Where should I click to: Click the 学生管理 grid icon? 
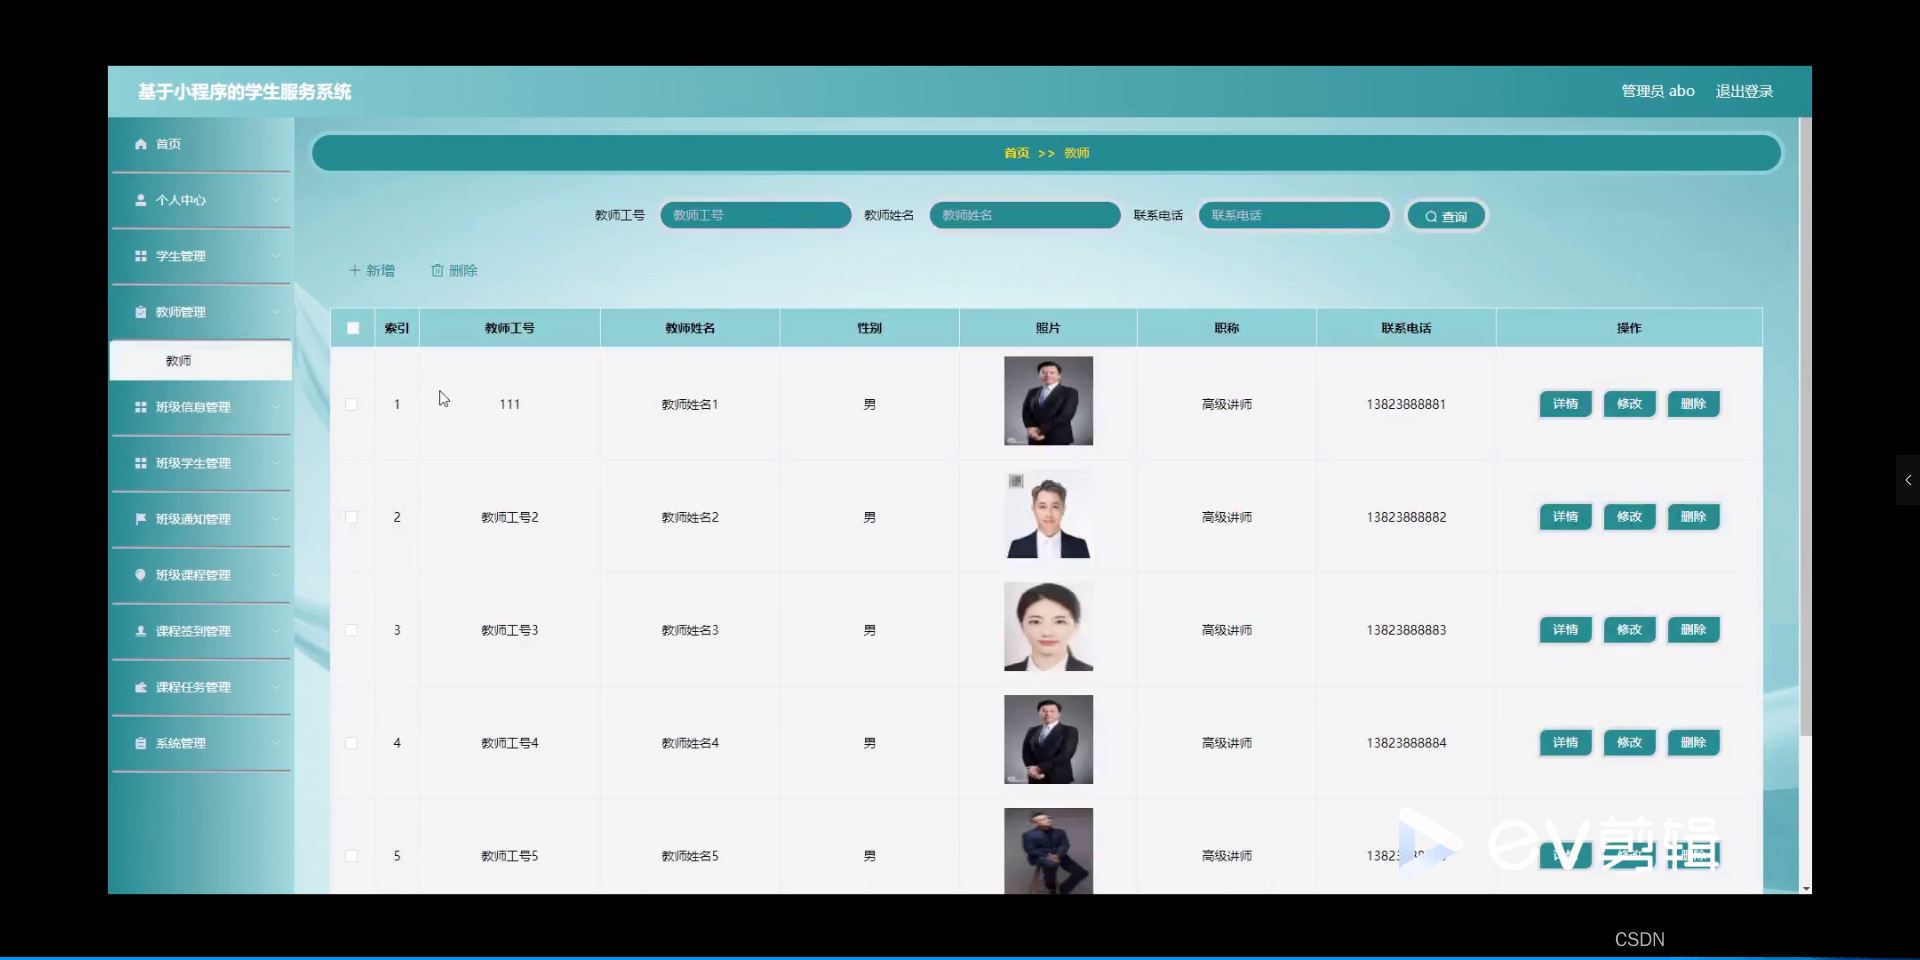point(141,256)
